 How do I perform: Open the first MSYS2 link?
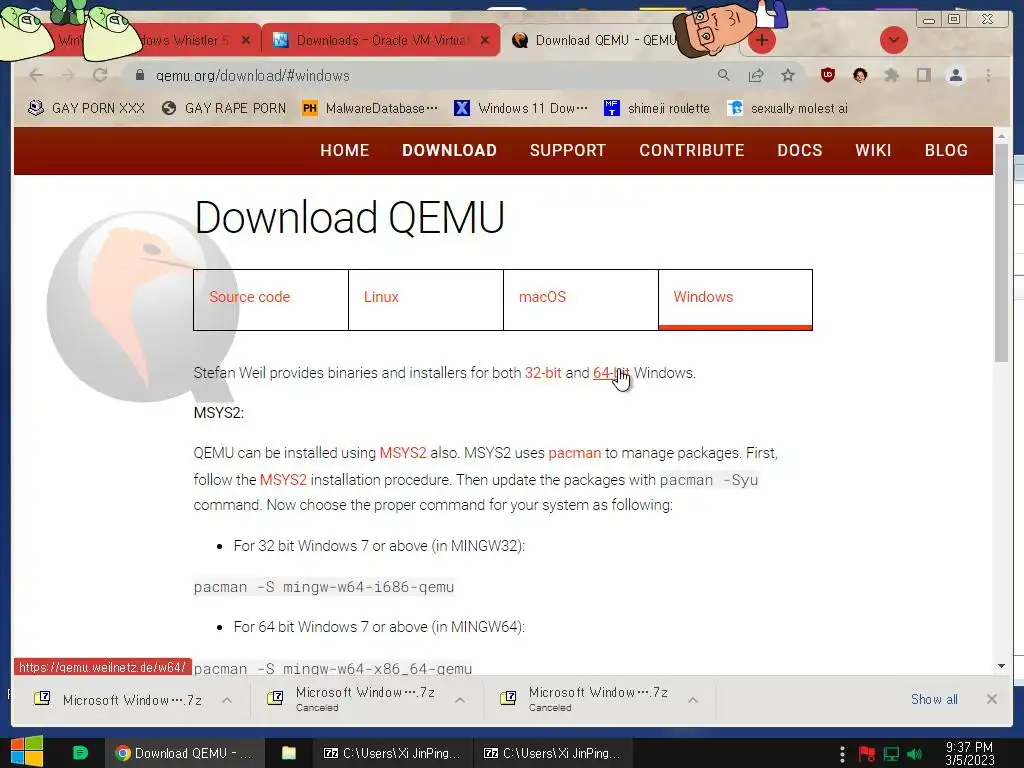[403, 453]
